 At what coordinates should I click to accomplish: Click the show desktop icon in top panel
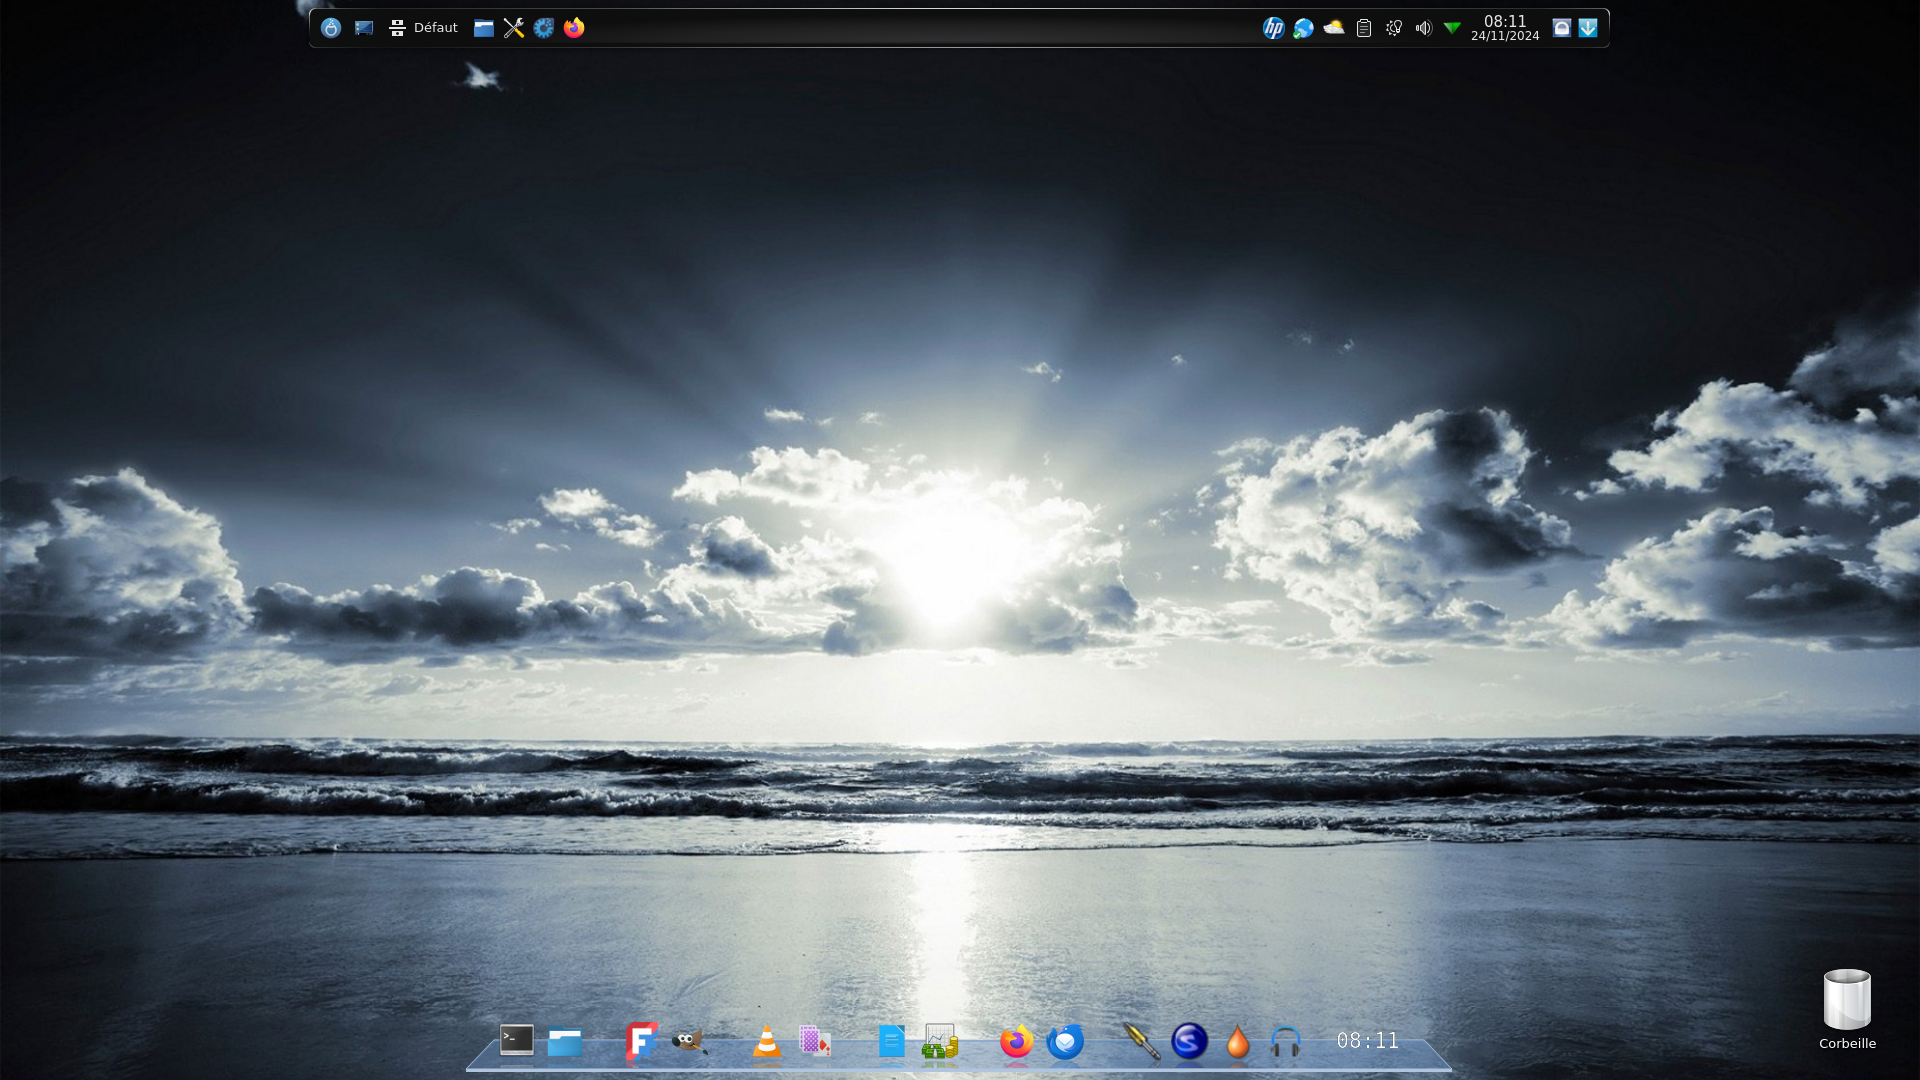pos(364,28)
